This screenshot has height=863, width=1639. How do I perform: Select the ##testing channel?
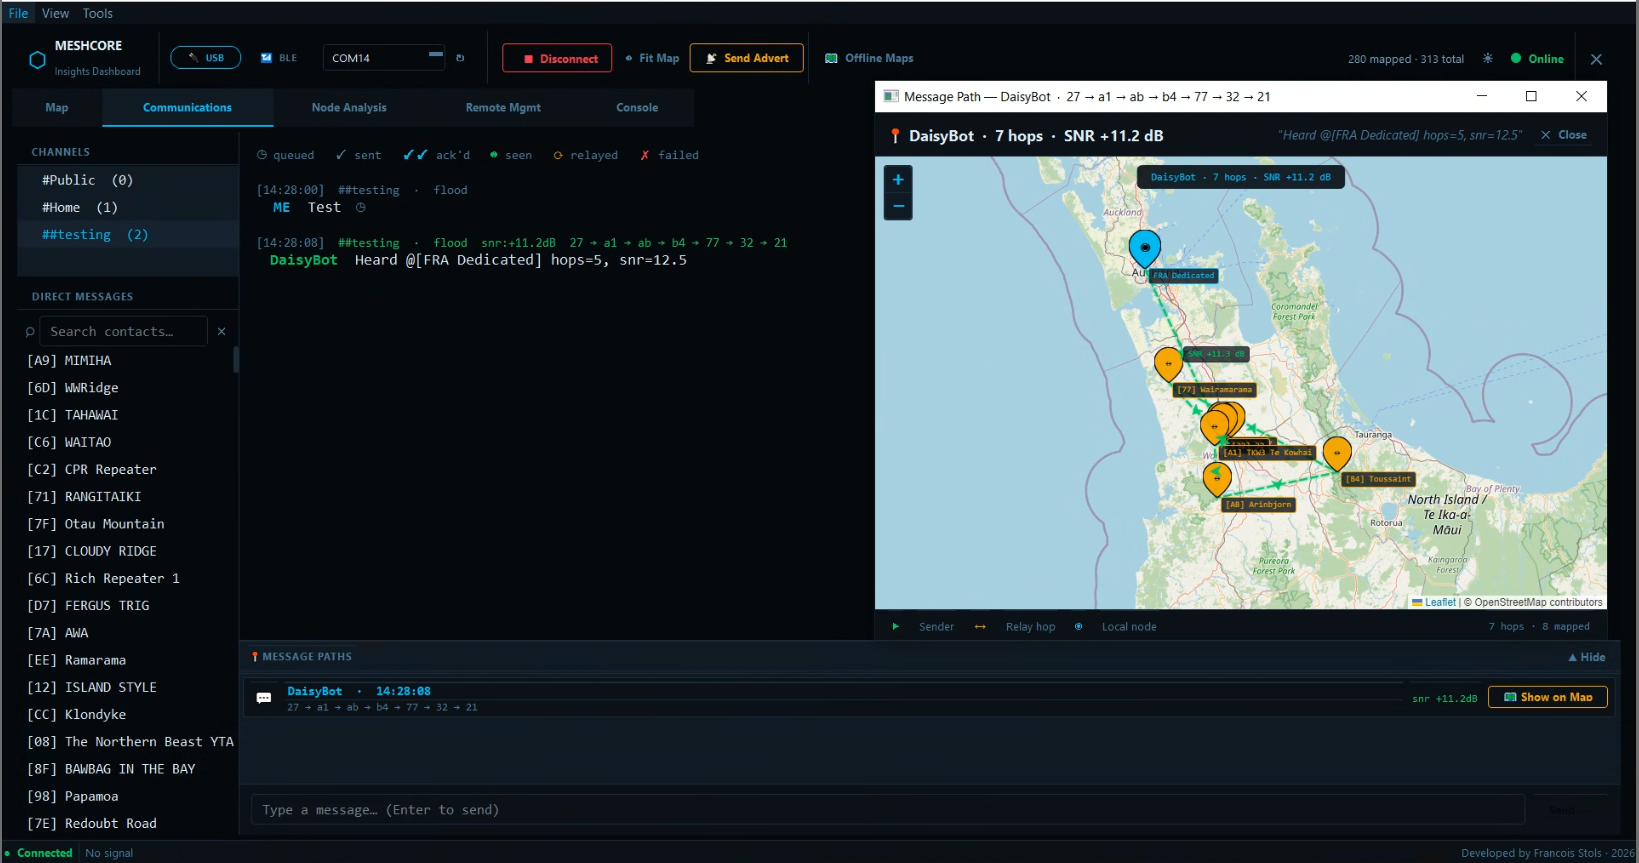click(128, 234)
